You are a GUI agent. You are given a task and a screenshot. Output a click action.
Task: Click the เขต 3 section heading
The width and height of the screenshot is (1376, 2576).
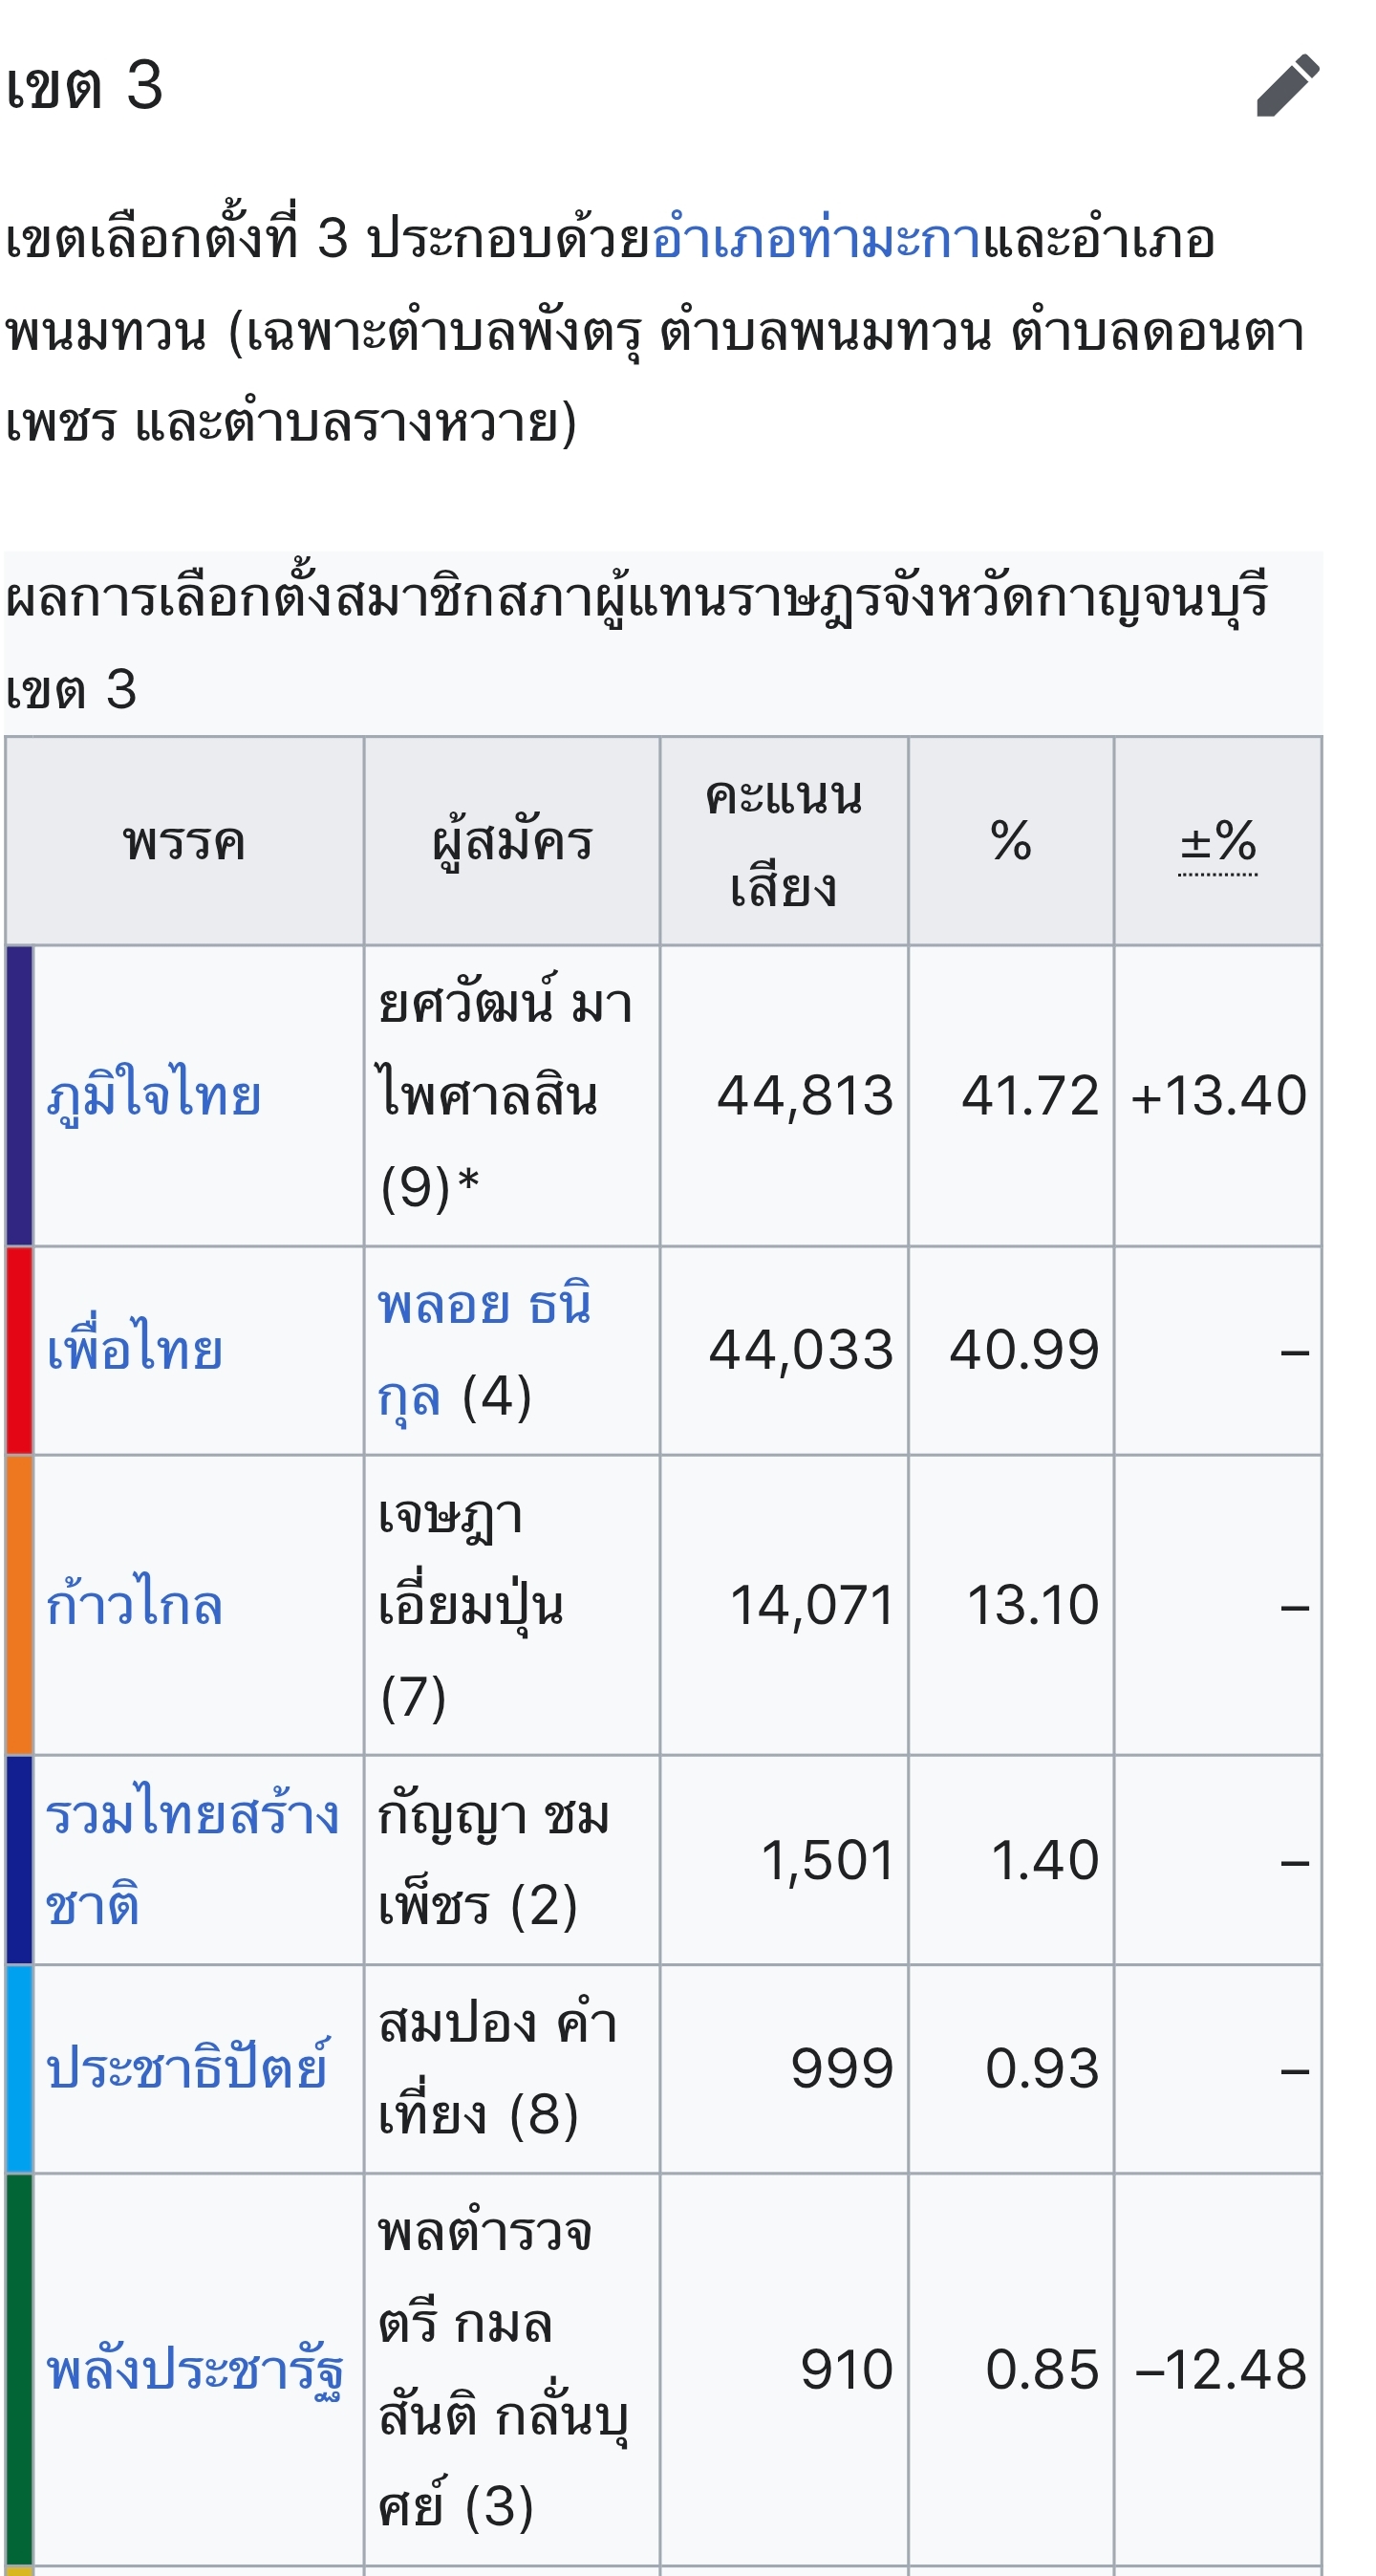(x=84, y=86)
